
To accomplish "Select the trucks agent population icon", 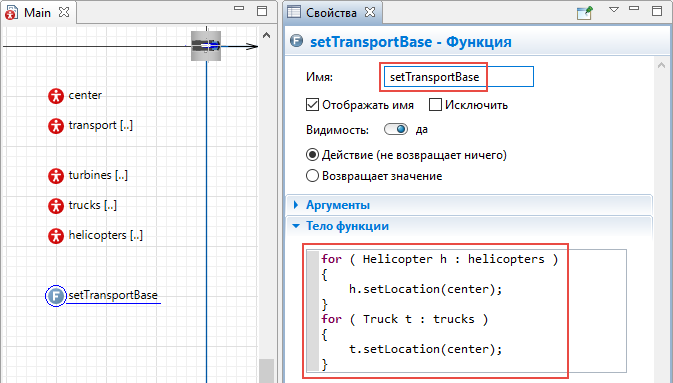I will [56, 206].
